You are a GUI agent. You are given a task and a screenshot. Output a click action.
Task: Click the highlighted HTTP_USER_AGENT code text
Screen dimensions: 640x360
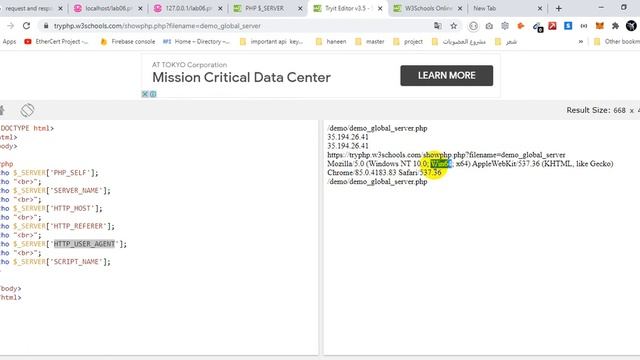pos(84,244)
